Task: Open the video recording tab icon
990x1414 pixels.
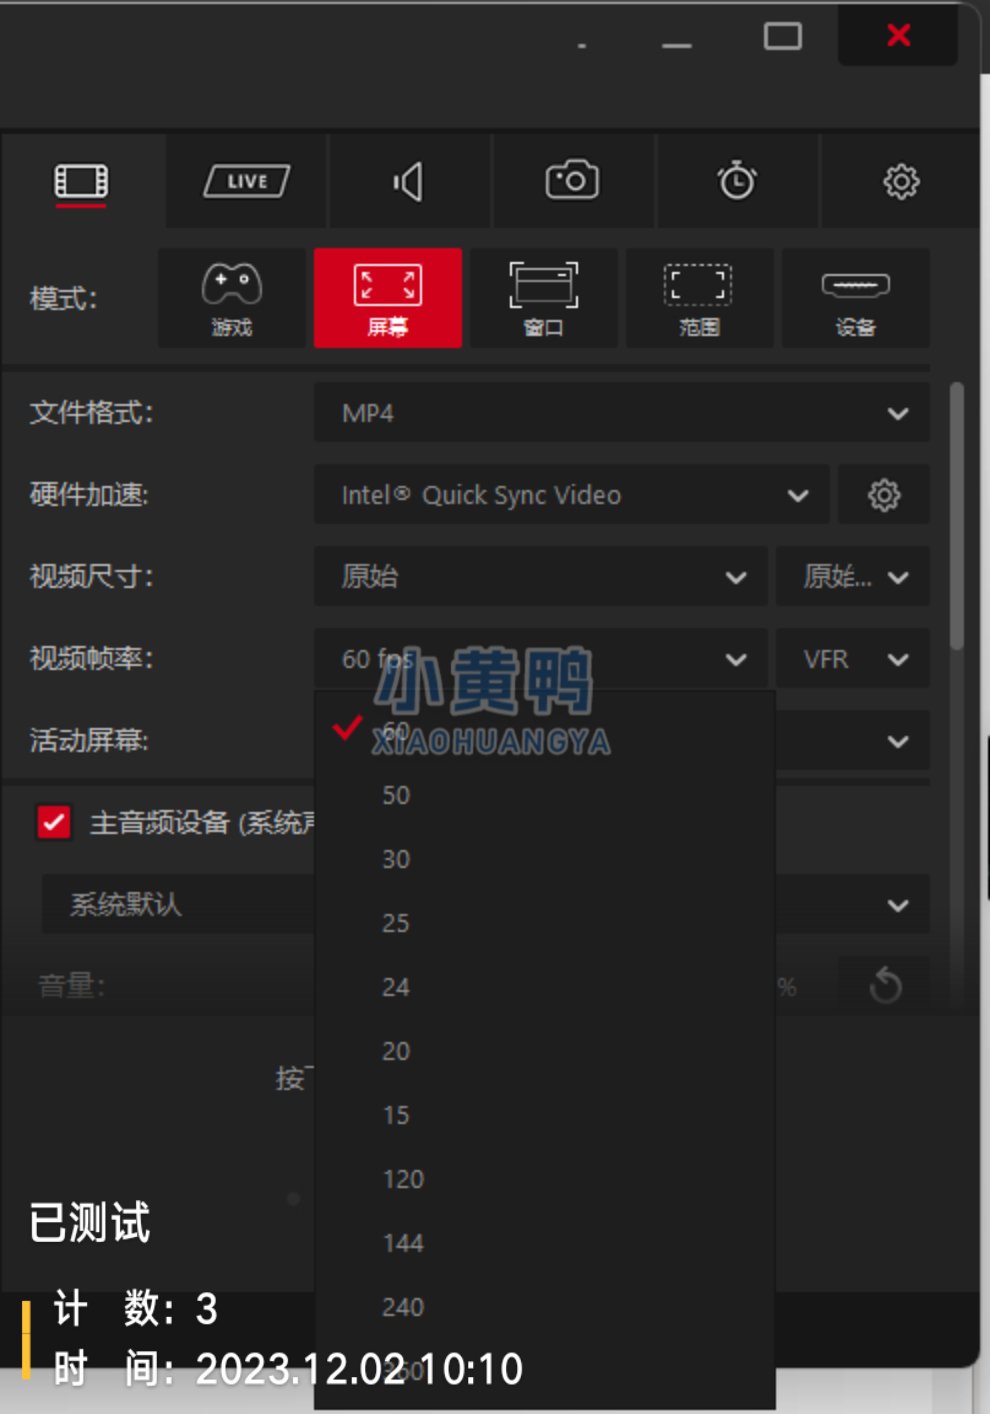Action: pyautogui.click(x=82, y=182)
